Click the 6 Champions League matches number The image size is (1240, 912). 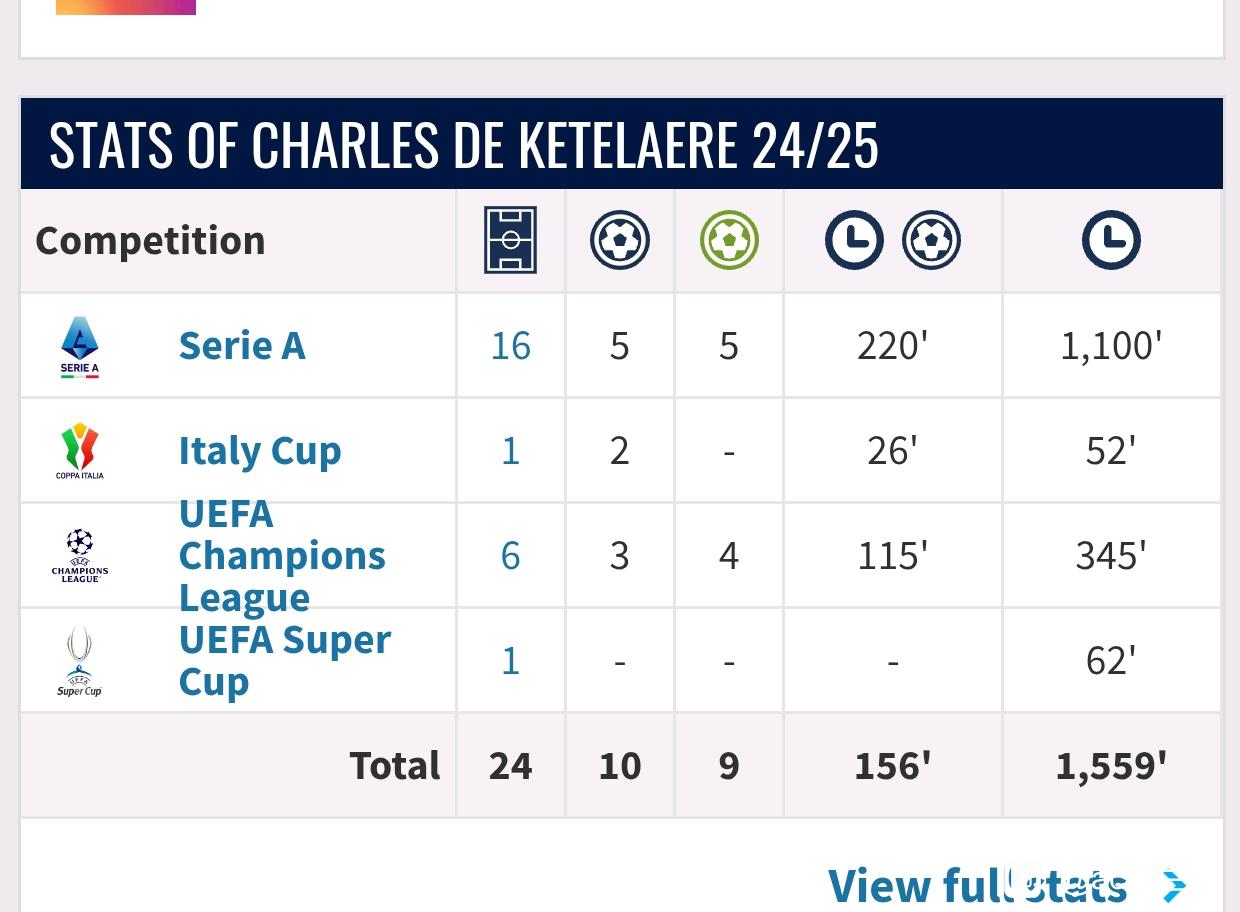tap(510, 555)
